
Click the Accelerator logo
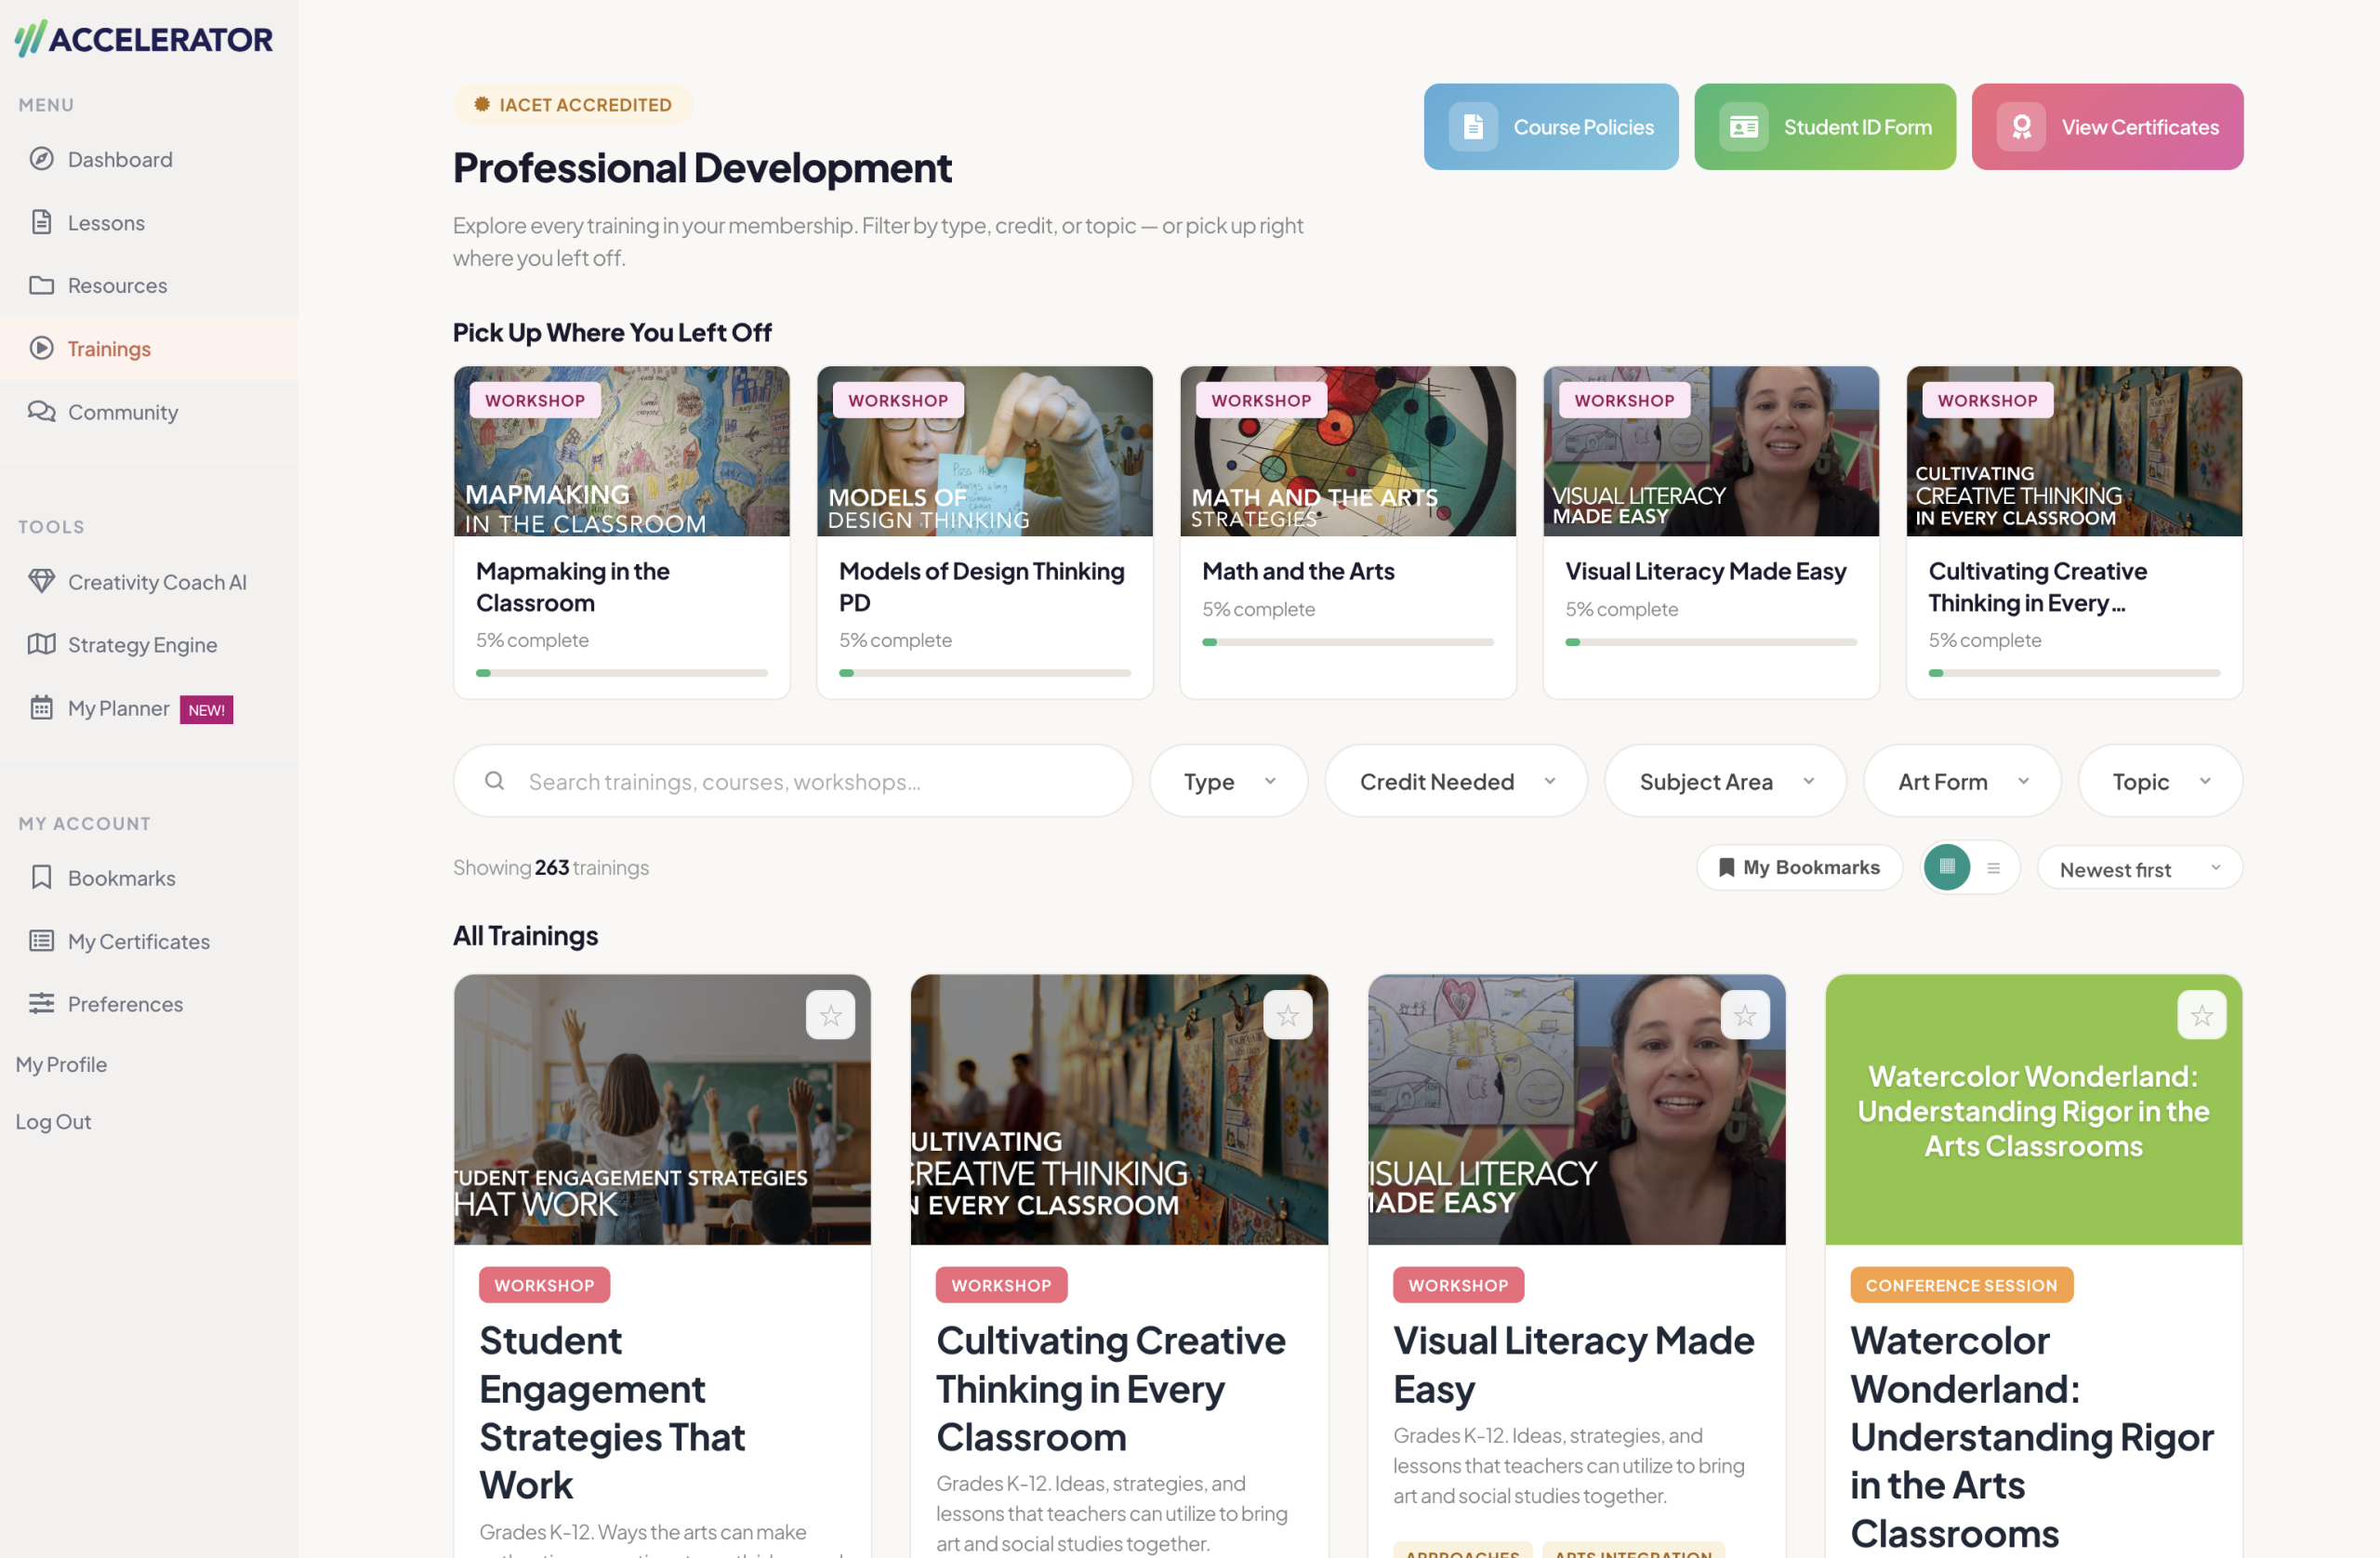pyautogui.click(x=143, y=39)
